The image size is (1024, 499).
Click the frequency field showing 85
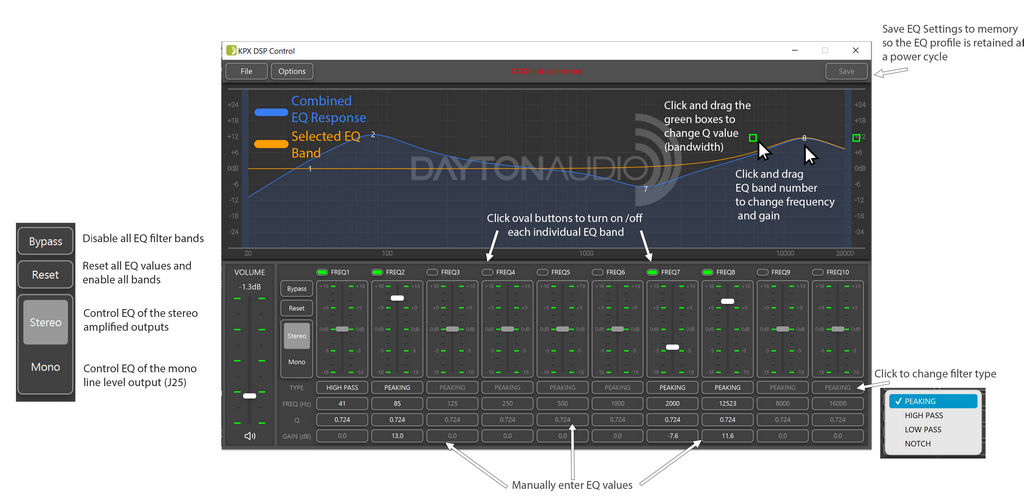398,404
